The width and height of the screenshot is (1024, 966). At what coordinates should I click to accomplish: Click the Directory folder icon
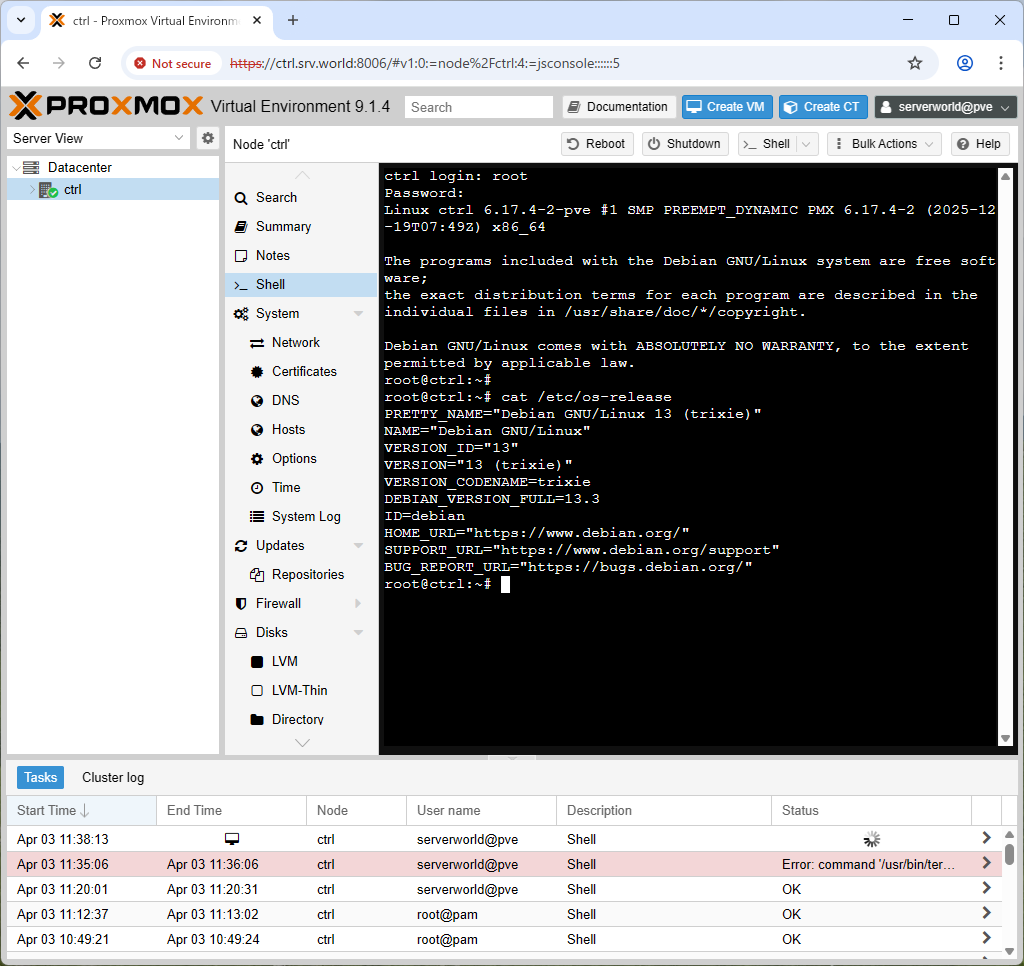coord(257,720)
